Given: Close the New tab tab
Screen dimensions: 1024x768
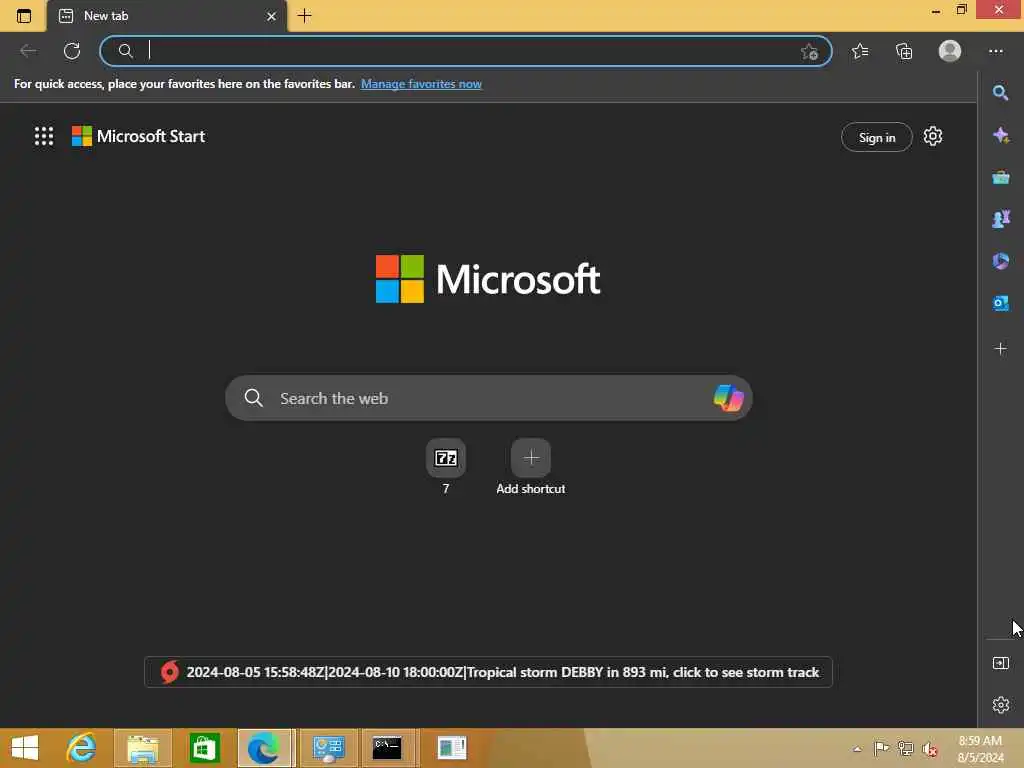Looking at the screenshot, I should pos(271,16).
